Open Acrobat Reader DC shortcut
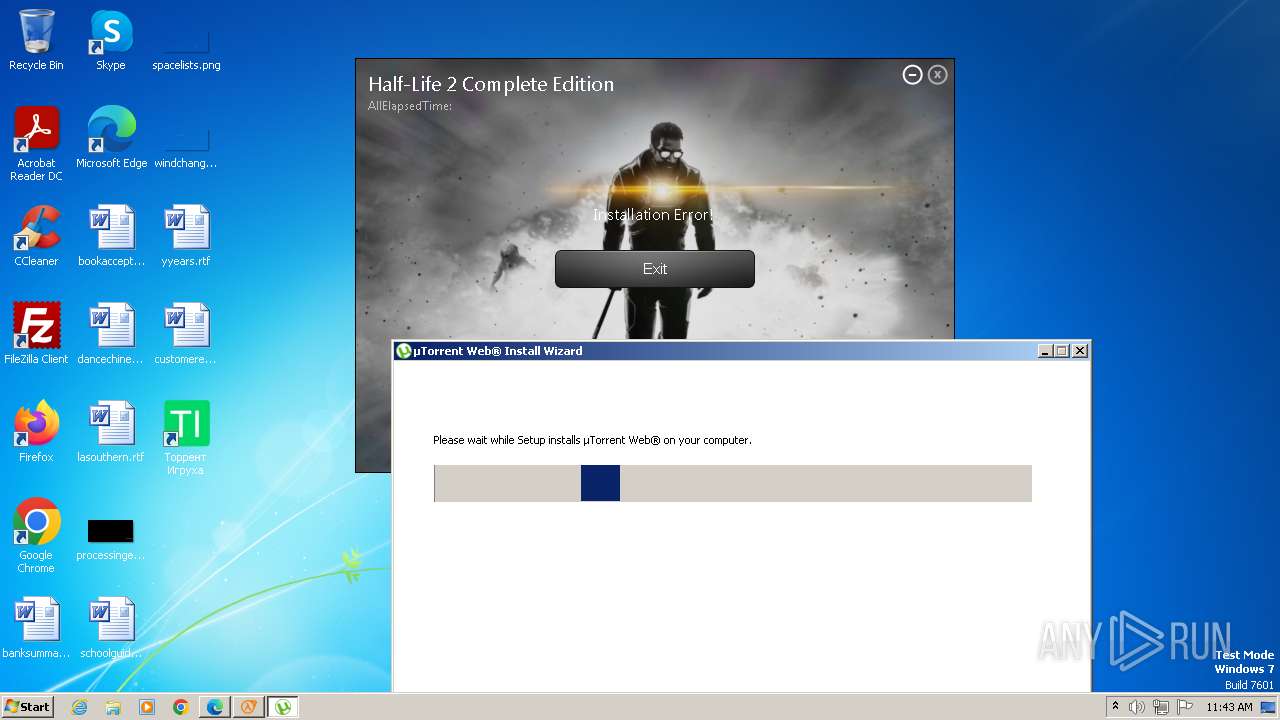Screen dimensions: 1280x720 [36, 144]
